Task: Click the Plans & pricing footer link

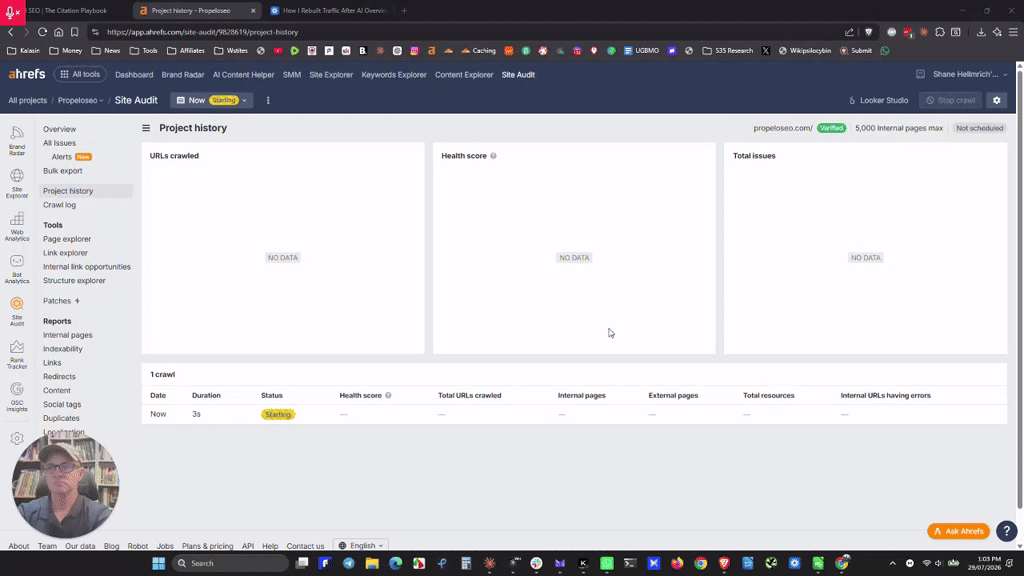Action: pos(207,546)
